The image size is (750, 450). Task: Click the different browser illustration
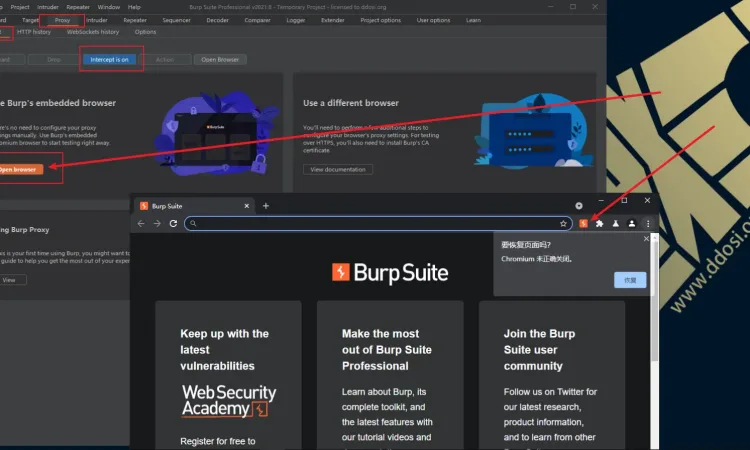click(533, 130)
